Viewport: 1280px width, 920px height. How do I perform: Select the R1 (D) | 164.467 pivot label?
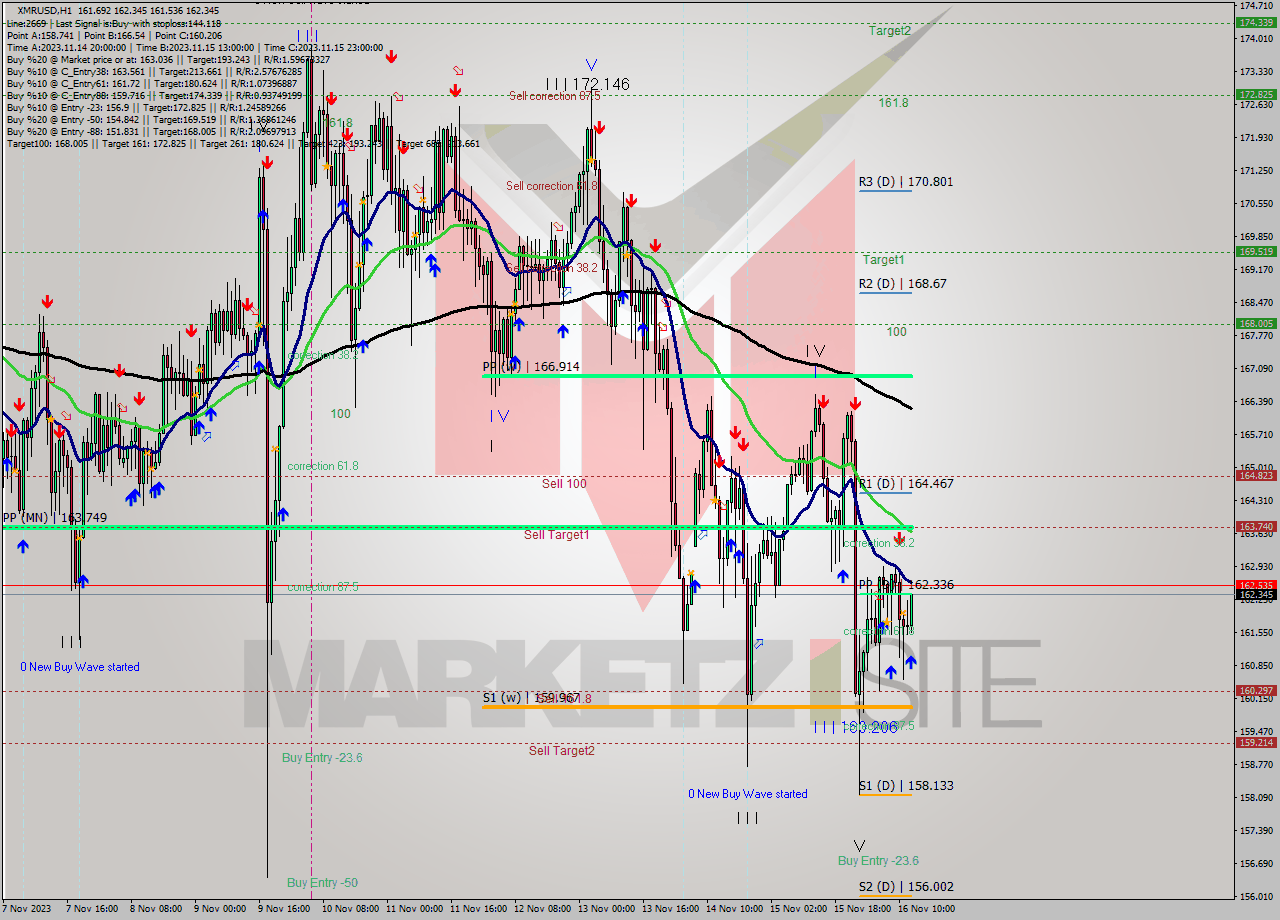coord(905,484)
